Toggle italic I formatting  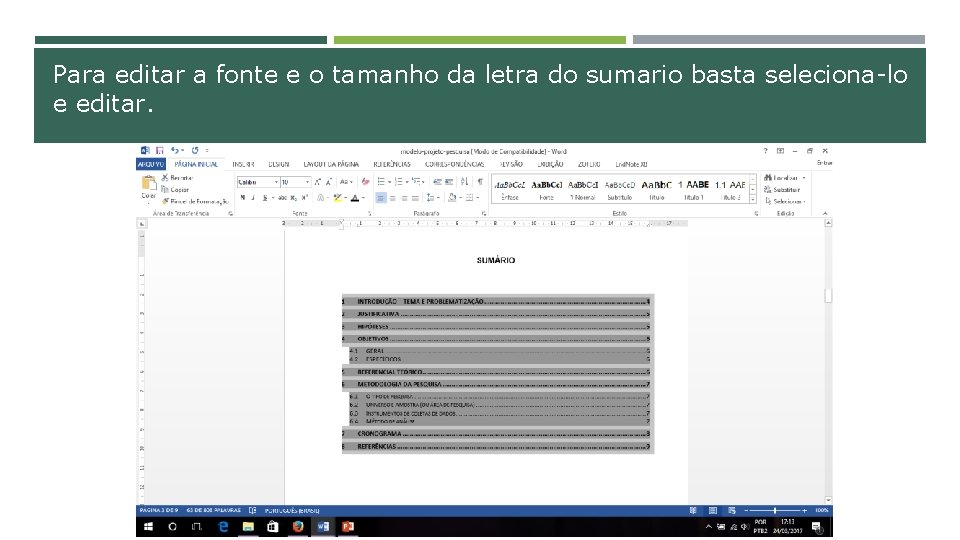253,198
